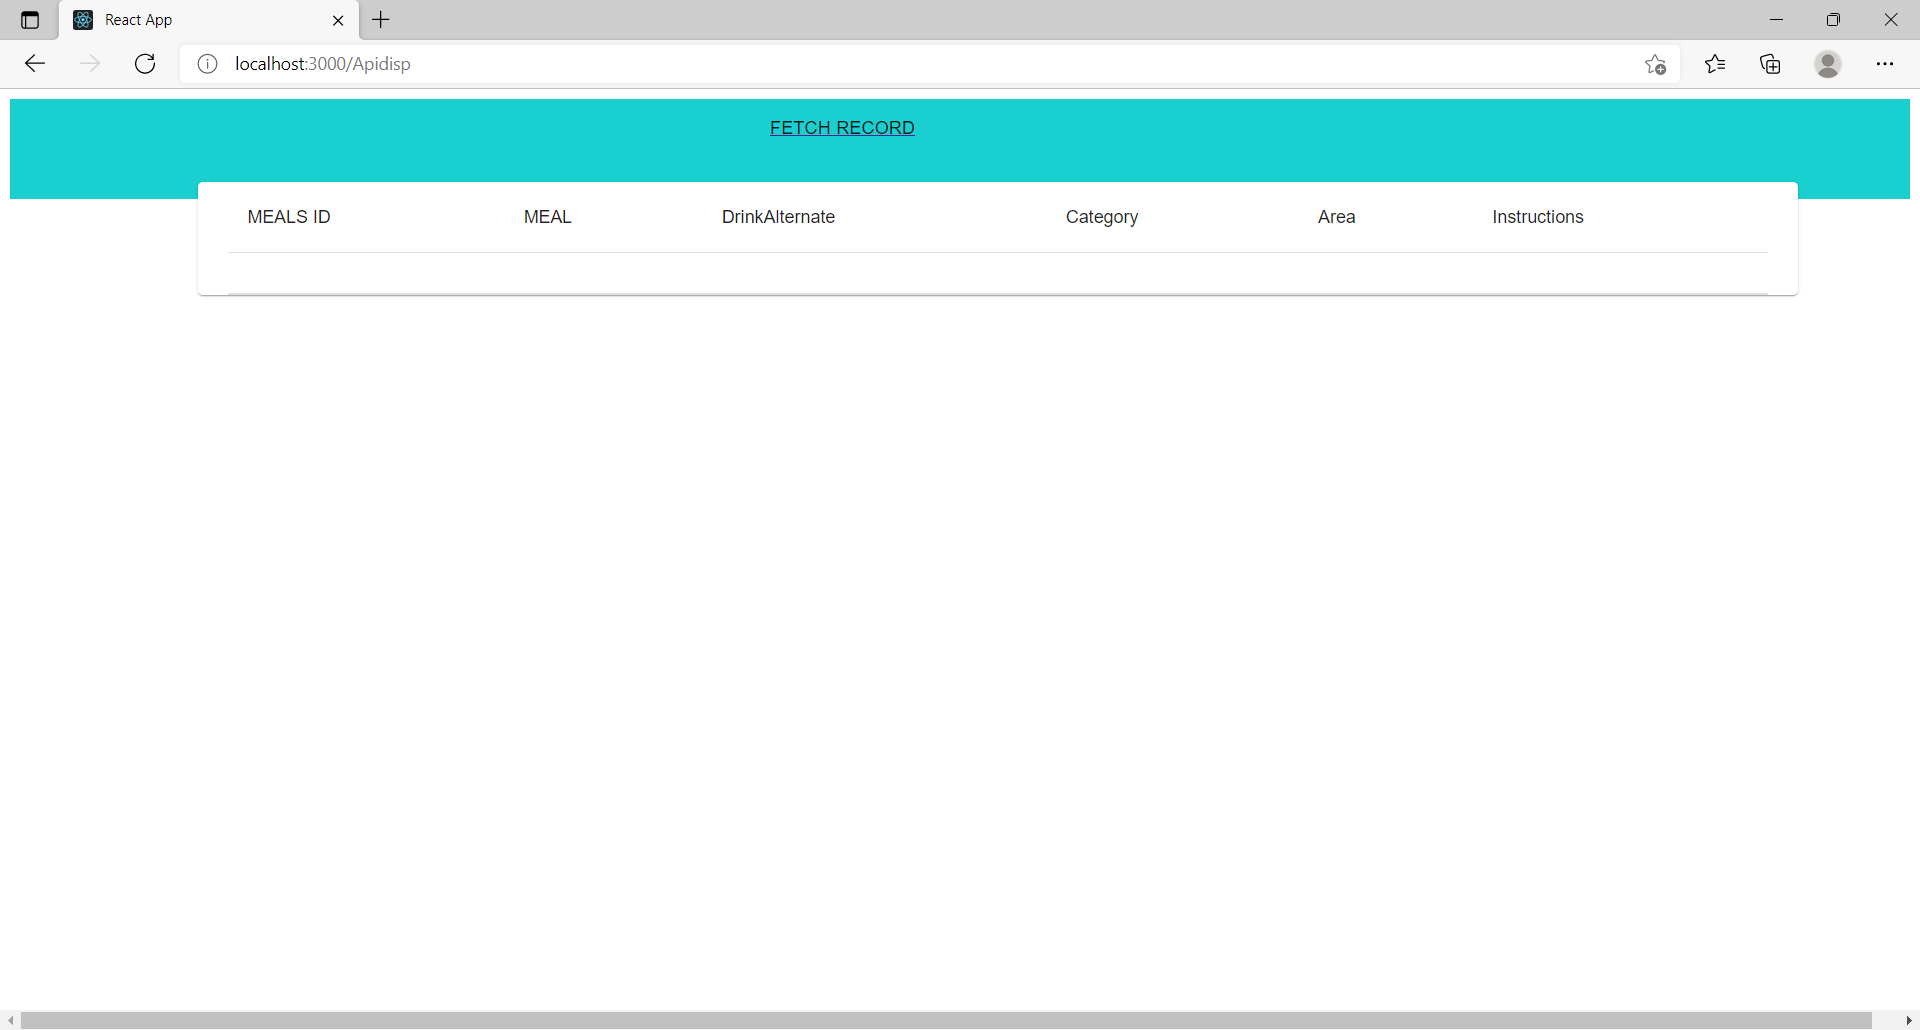Open the tab actions menu icon
The image size is (1920, 1030).
(x=30, y=20)
